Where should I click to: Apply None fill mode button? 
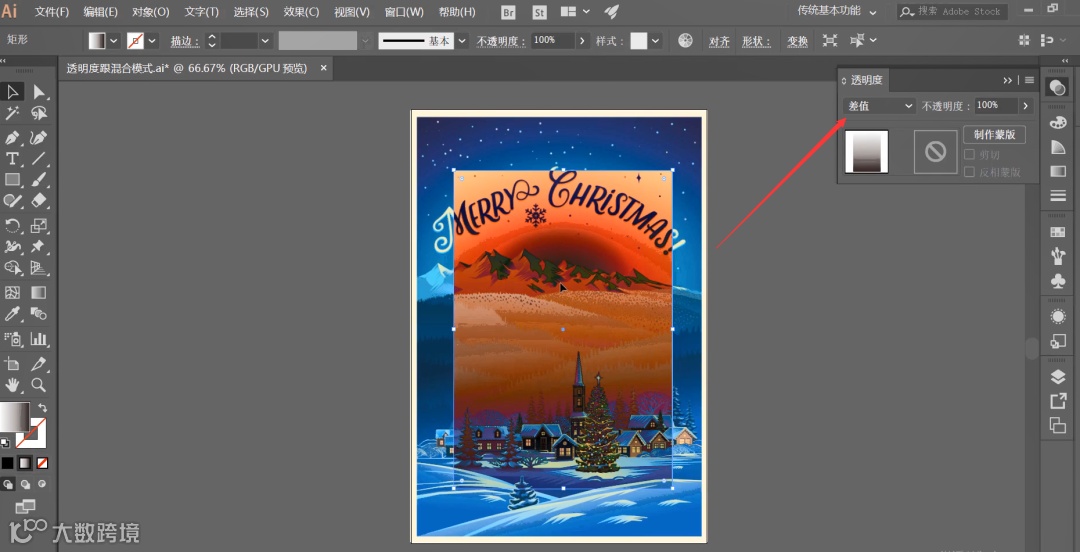click(43, 463)
